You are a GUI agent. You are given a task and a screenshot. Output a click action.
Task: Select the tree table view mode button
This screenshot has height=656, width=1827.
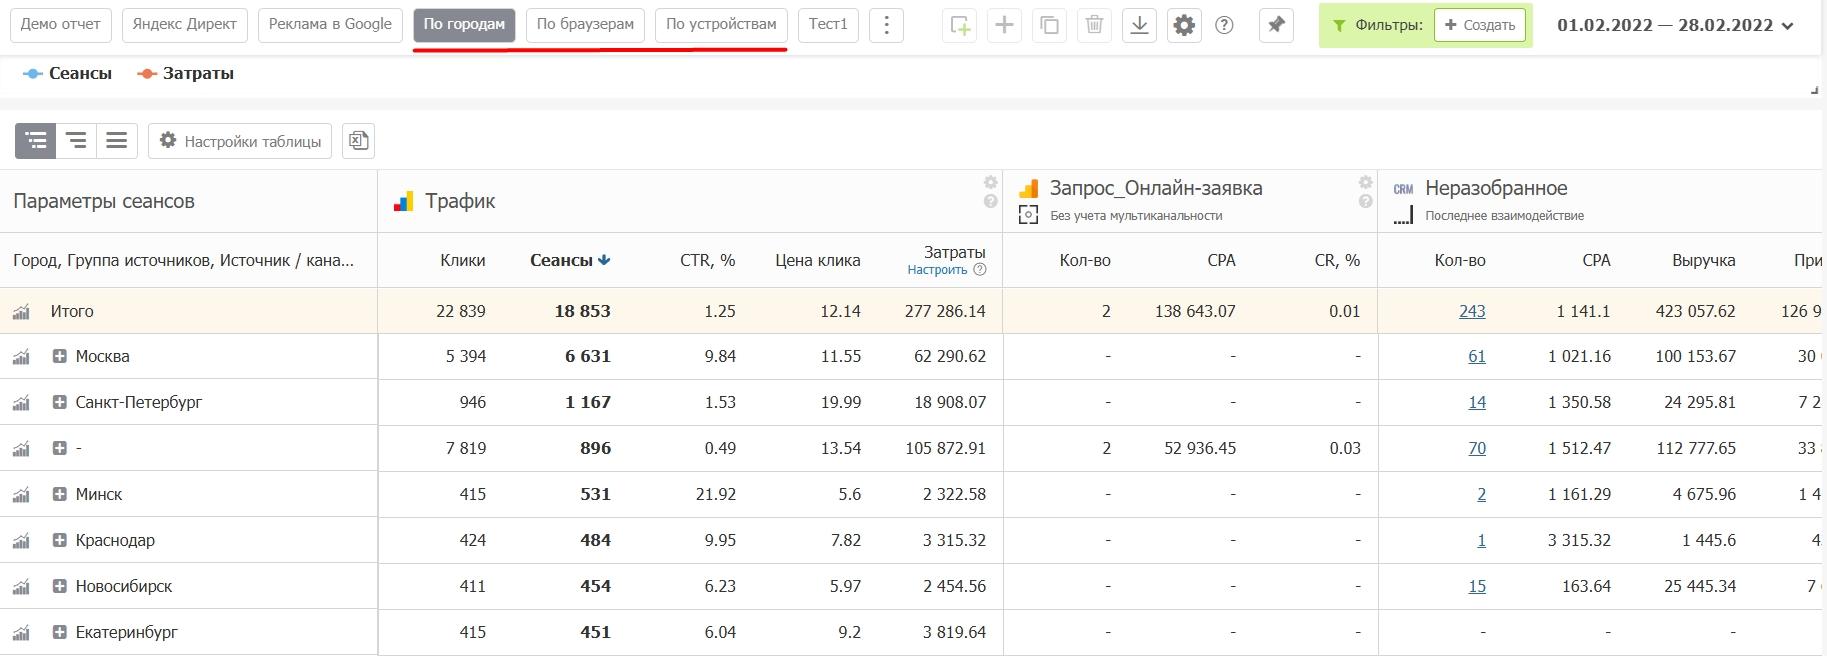click(35, 141)
